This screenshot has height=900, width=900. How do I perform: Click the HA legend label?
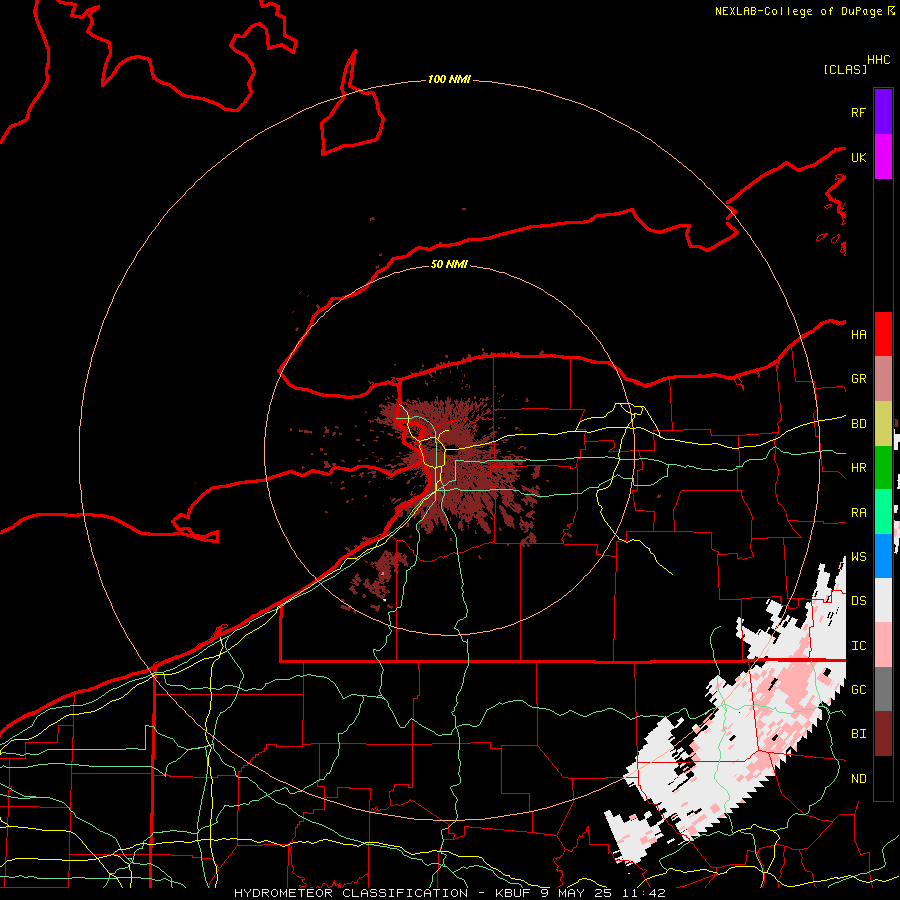(x=858, y=335)
